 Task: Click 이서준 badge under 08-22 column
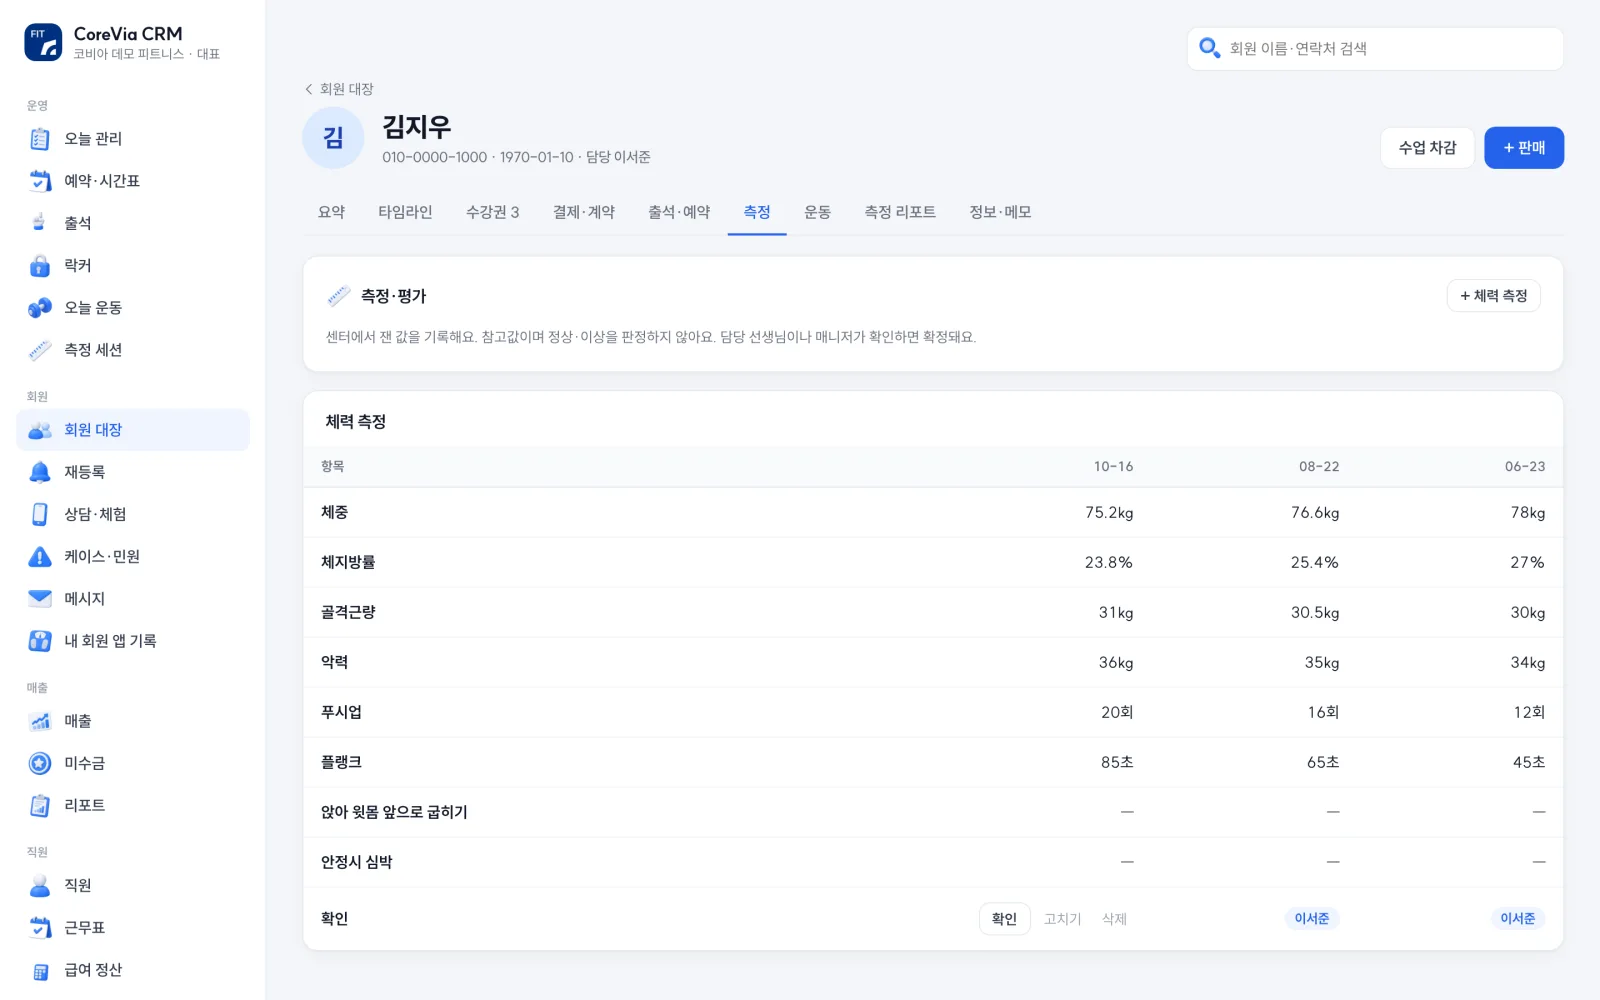pyautogui.click(x=1311, y=919)
